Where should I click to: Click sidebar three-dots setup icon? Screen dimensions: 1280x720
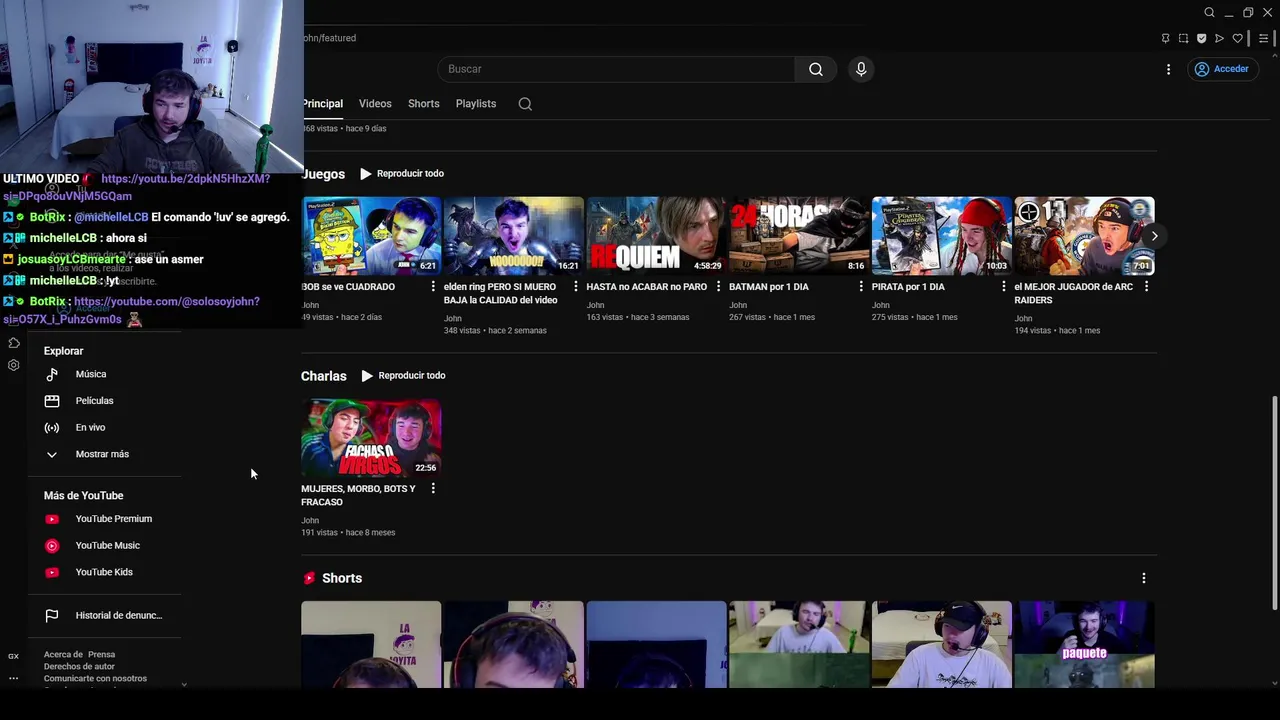(13, 678)
